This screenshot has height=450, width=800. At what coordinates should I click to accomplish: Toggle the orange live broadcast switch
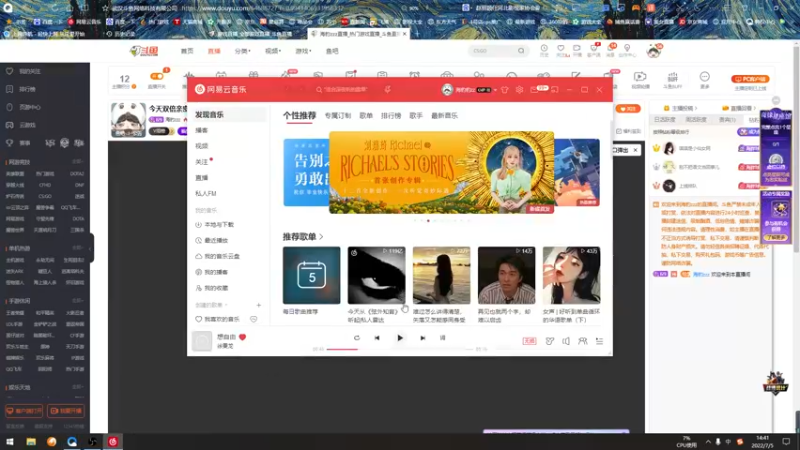click(157, 77)
